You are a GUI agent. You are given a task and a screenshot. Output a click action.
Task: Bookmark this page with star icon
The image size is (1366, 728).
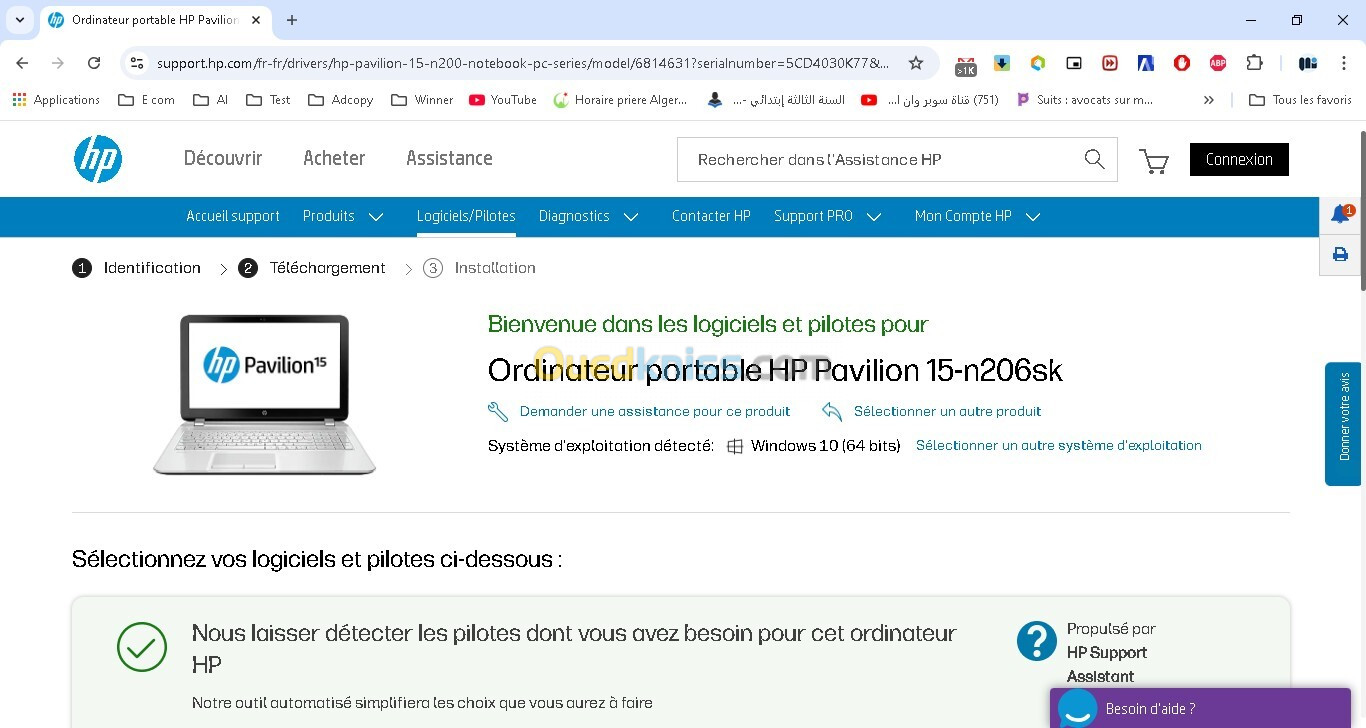click(x=916, y=63)
